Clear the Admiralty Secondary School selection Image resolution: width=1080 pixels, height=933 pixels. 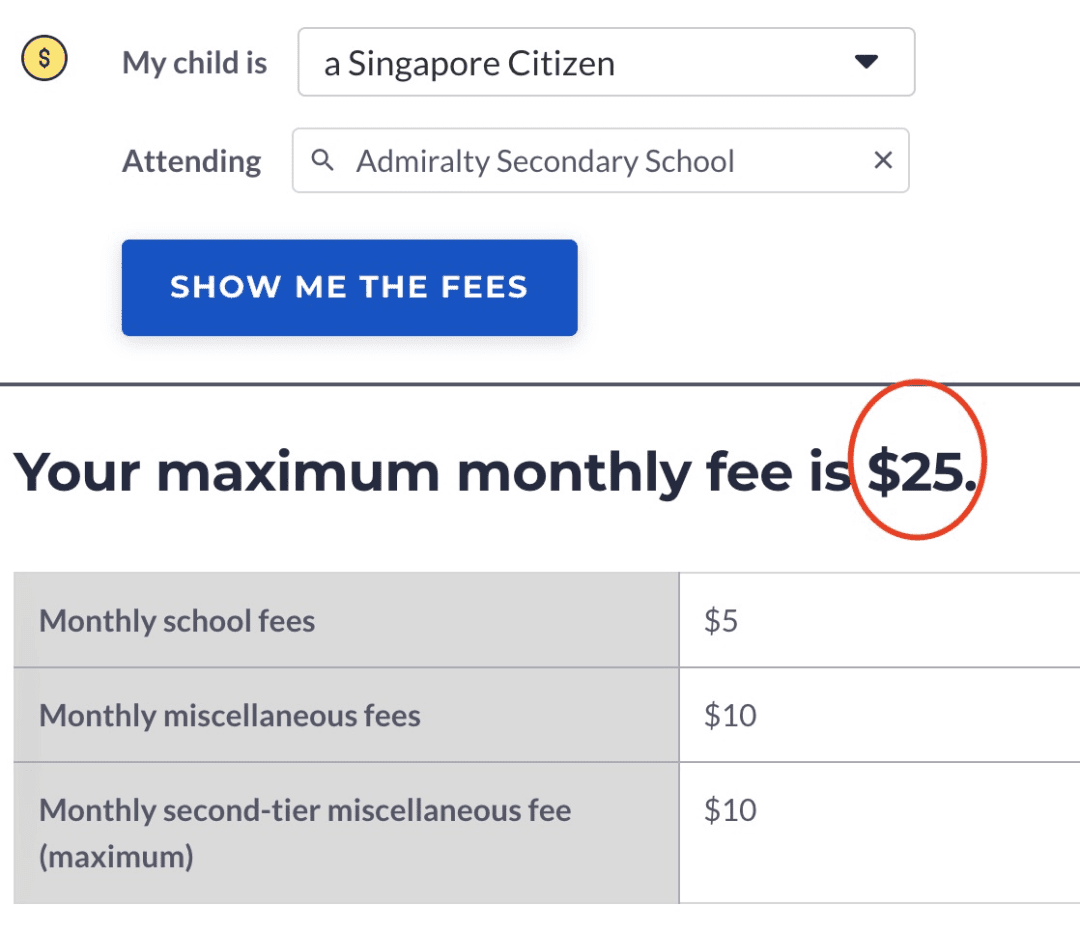point(883,160)
